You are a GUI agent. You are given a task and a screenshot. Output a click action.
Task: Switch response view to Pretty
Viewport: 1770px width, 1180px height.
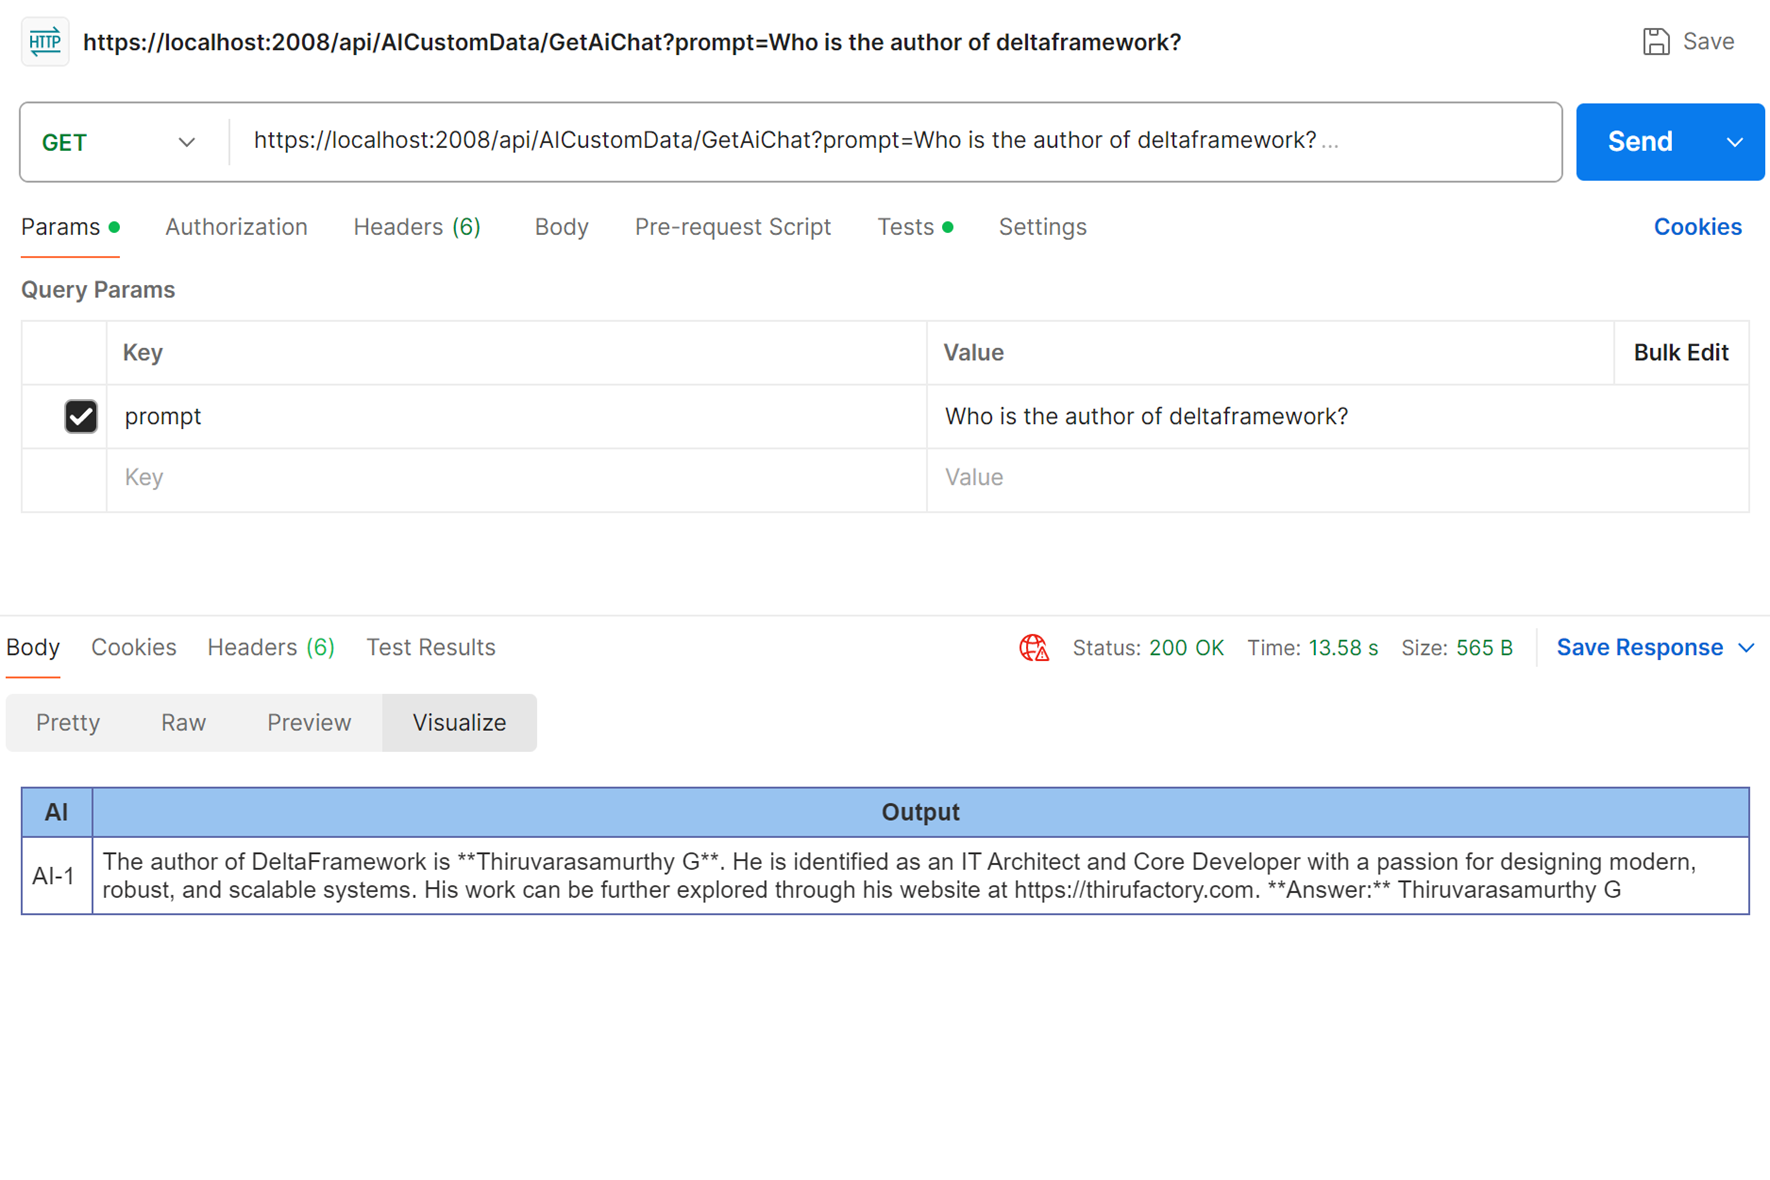[x=68, y=722]
